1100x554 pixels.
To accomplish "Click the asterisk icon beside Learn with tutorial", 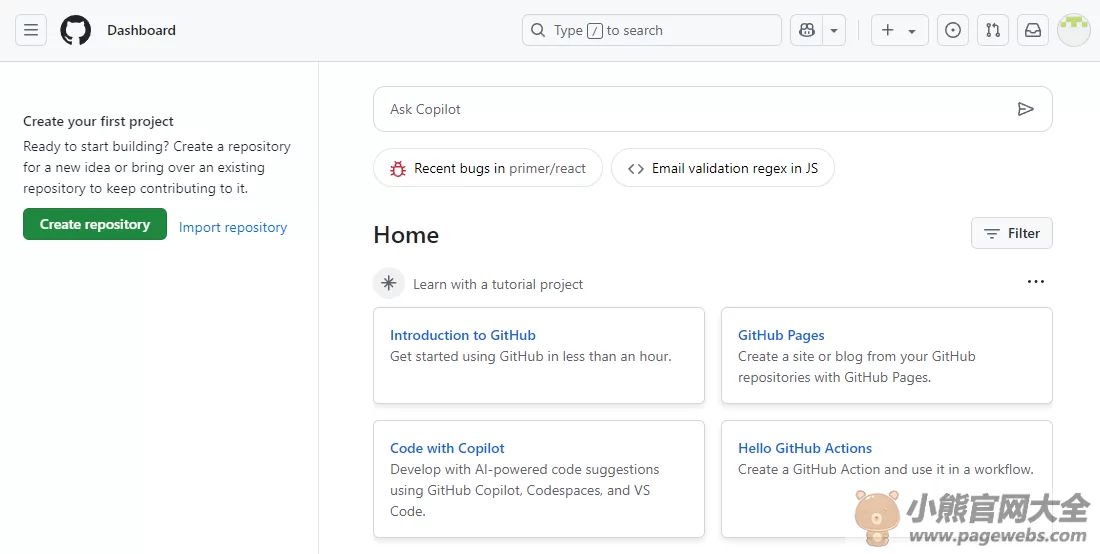I will click(x=389, y=283).
